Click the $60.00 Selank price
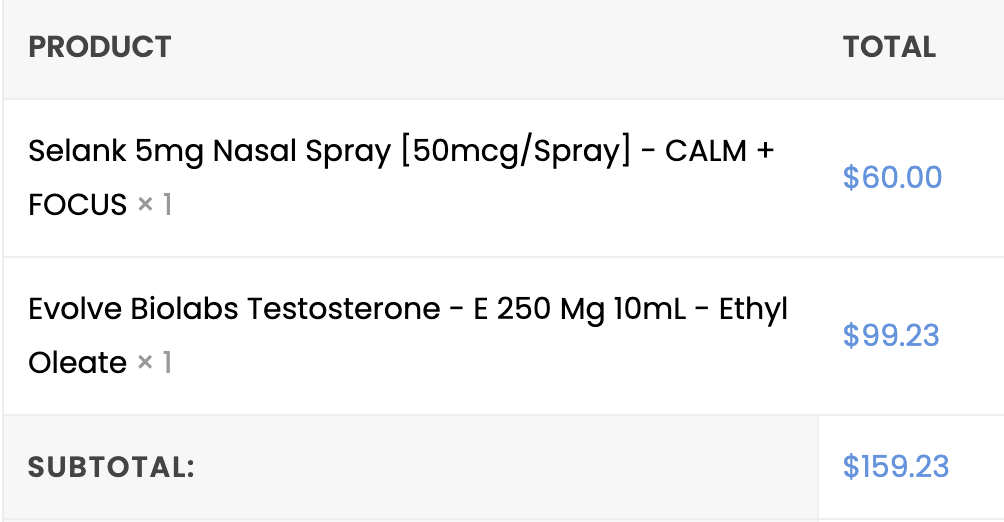Image resolution: width=1004 pixels, height=522 pixels. [x=892, y=178]
